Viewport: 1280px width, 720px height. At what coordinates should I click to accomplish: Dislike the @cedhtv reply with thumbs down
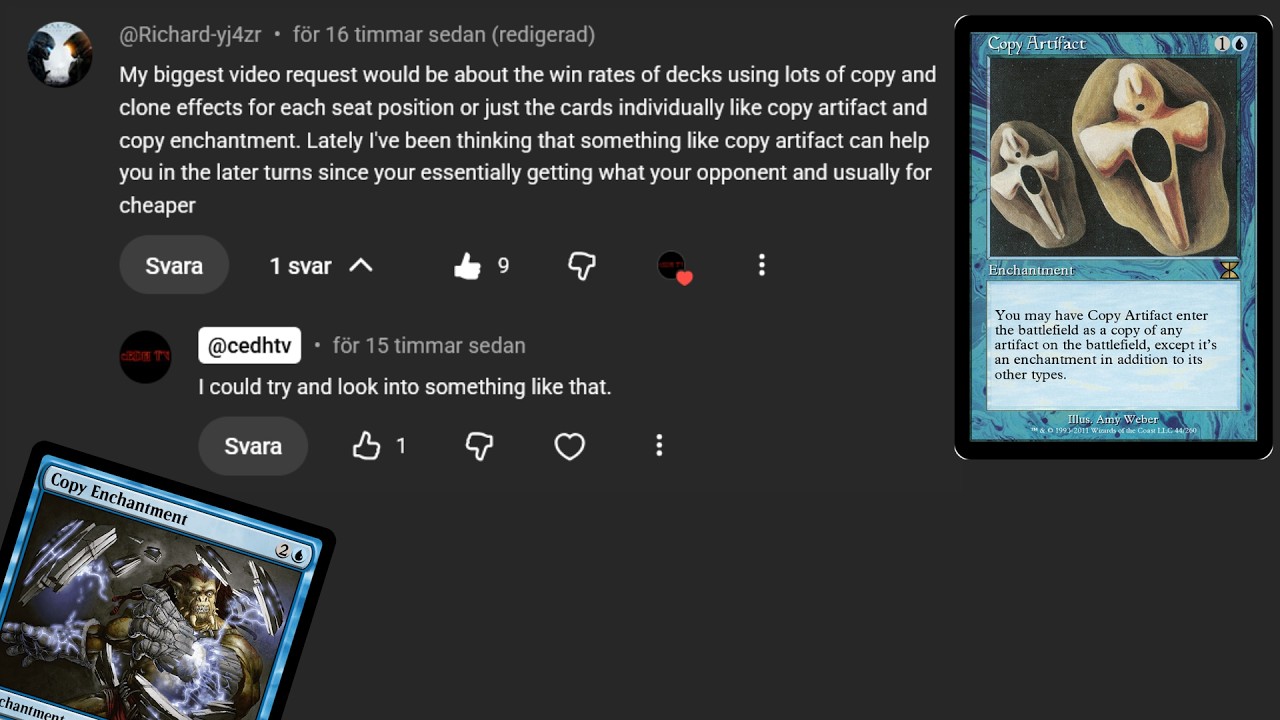point(480,446)
